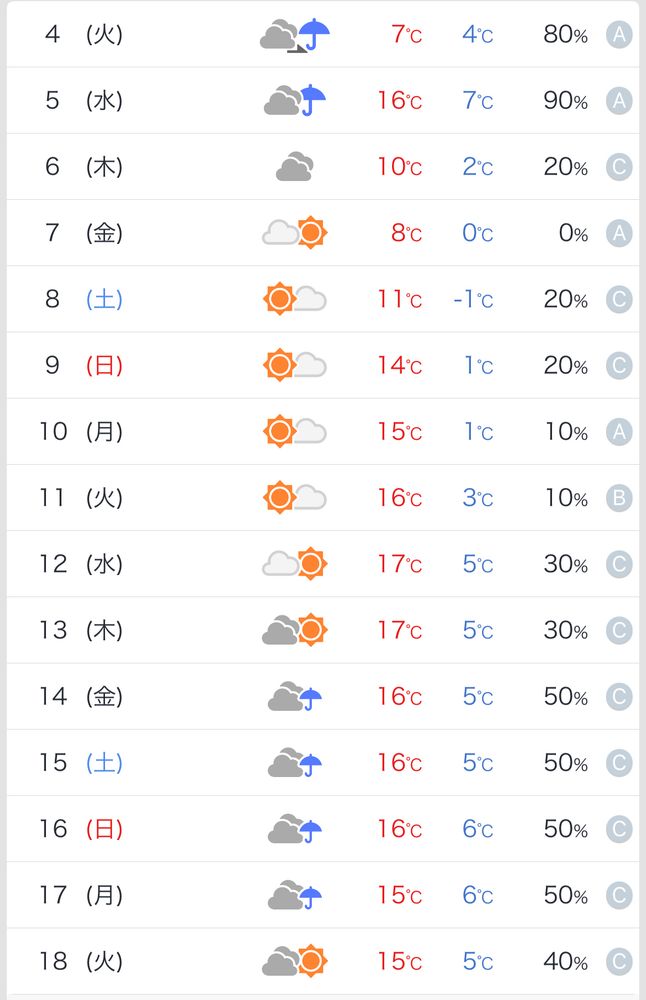Click the cloudy rain icon for day 5
646x1000 pixels.
coord(295,100)
